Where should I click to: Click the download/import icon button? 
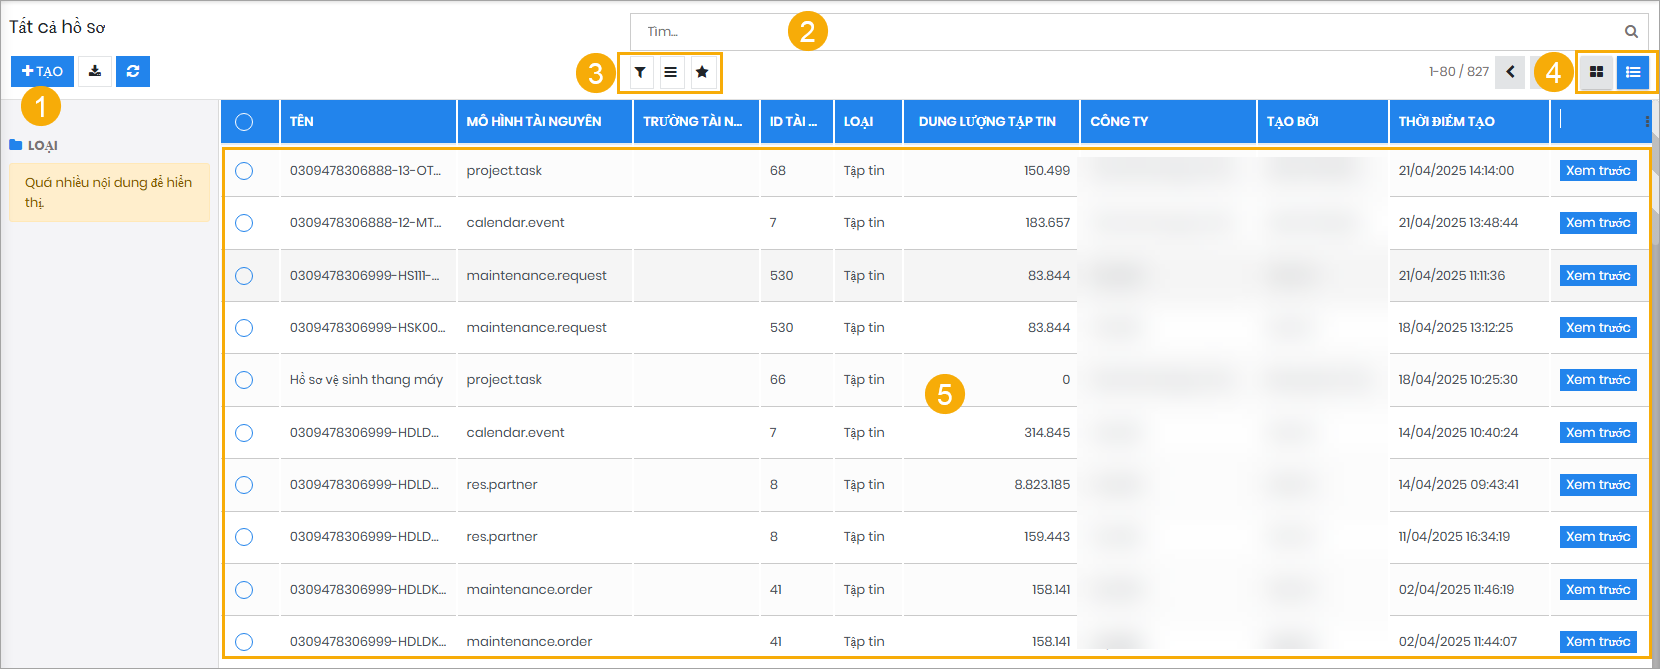coord(95,71)
